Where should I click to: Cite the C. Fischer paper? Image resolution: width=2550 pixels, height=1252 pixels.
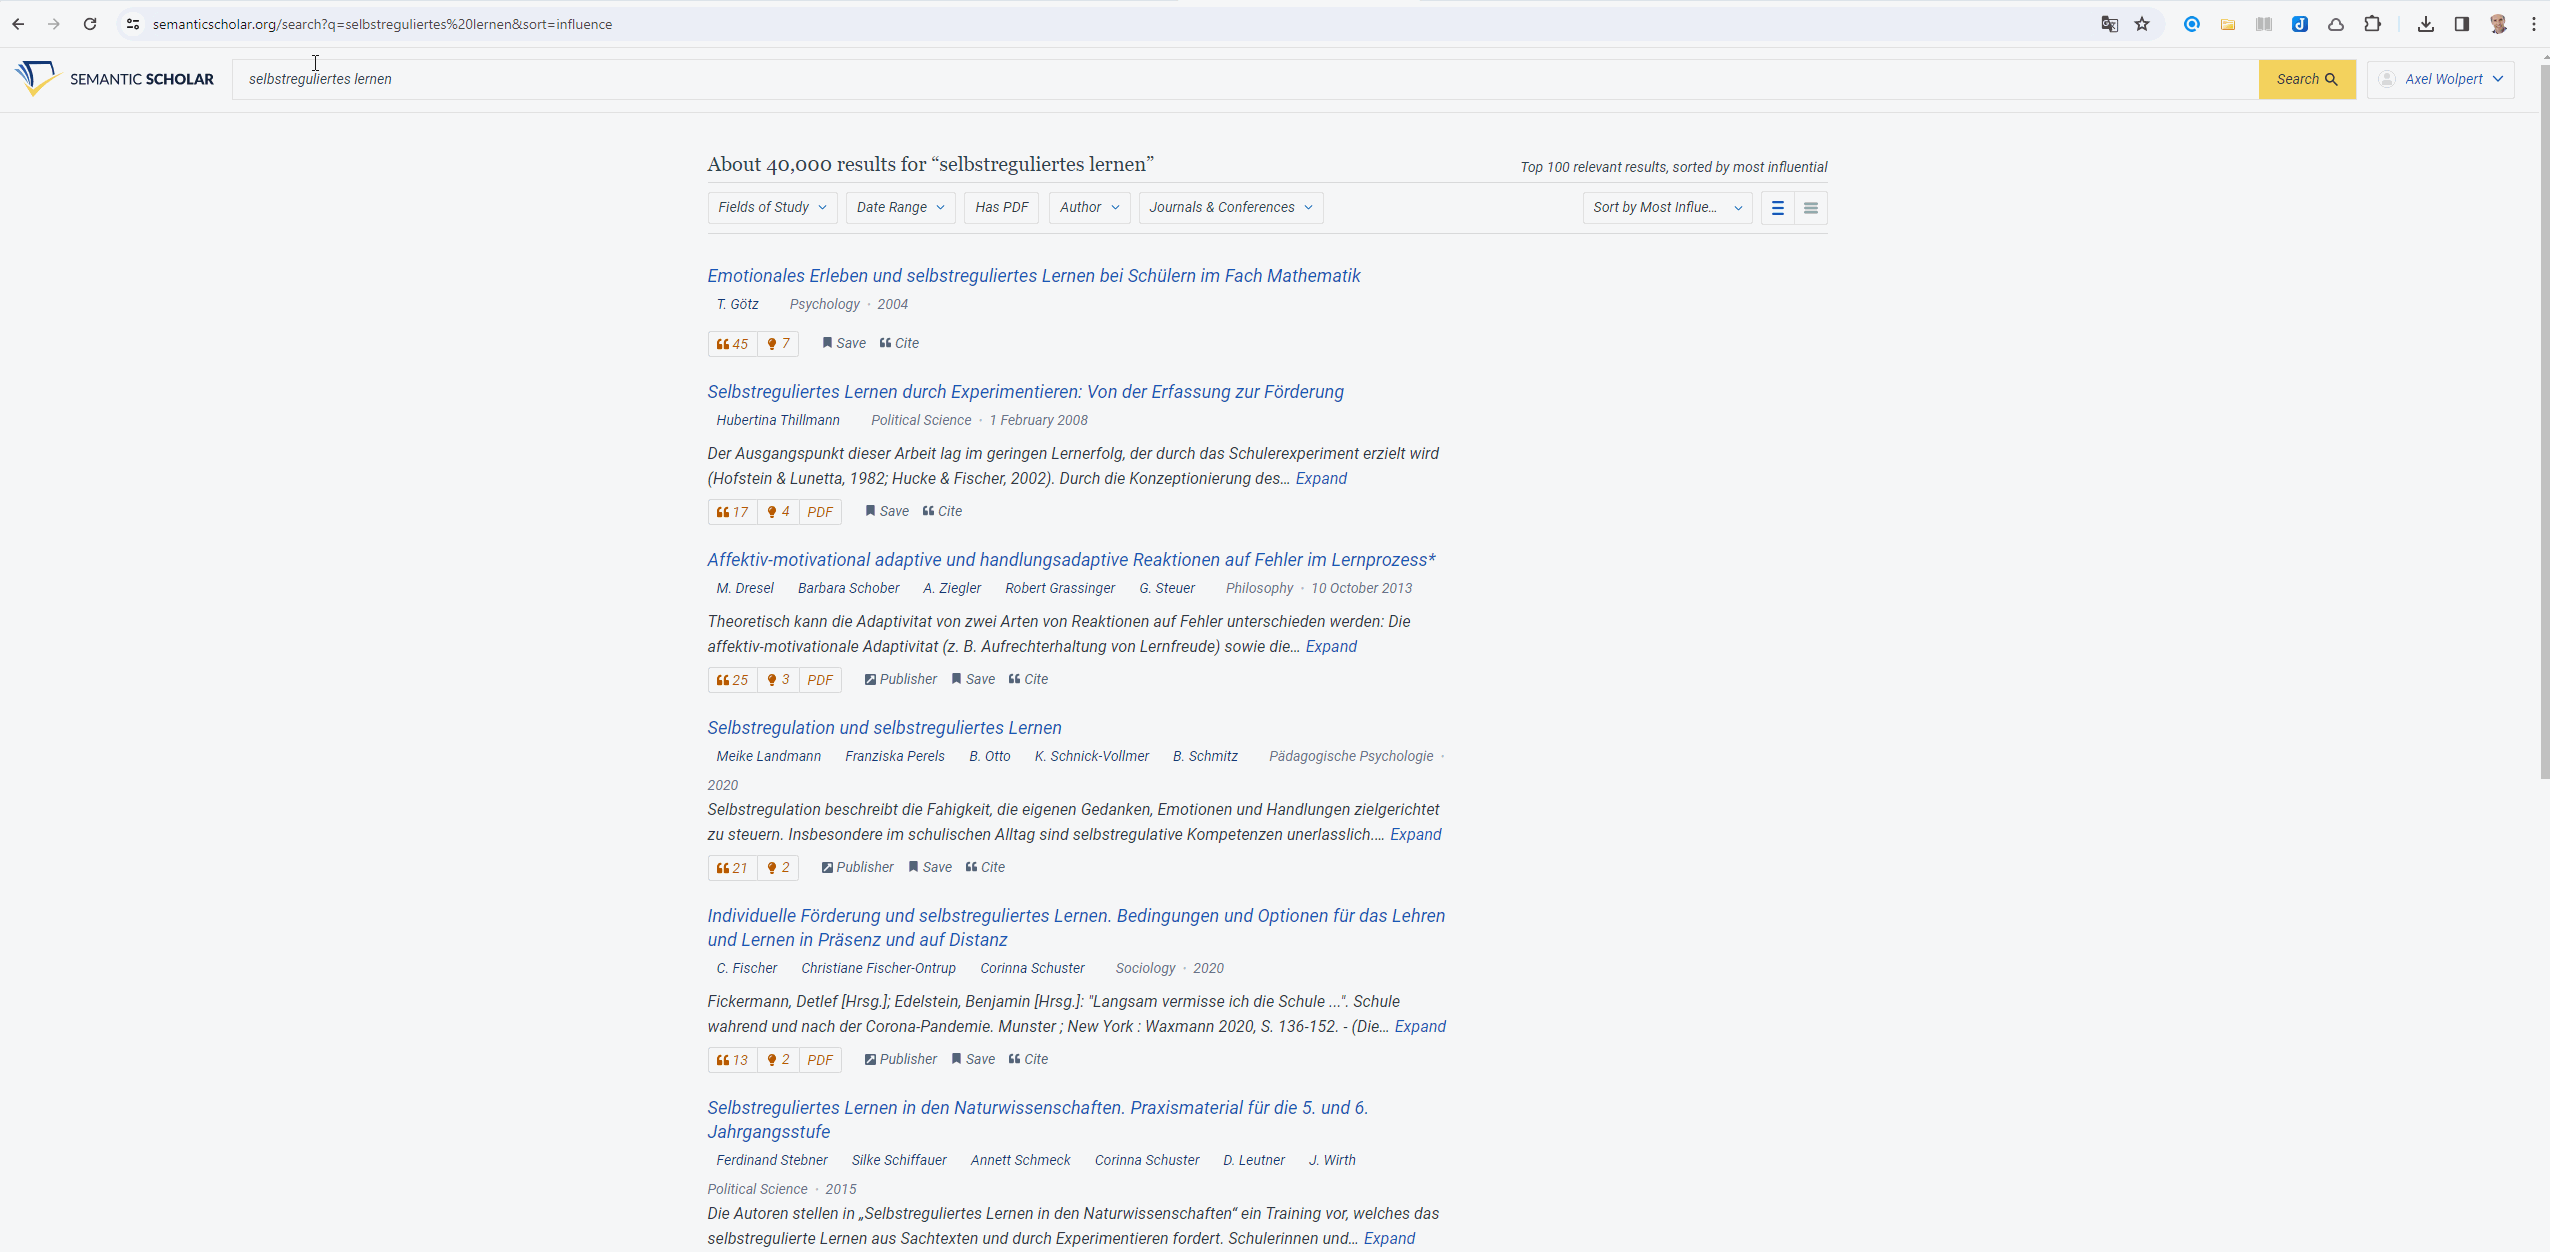click(1028, 1059)
